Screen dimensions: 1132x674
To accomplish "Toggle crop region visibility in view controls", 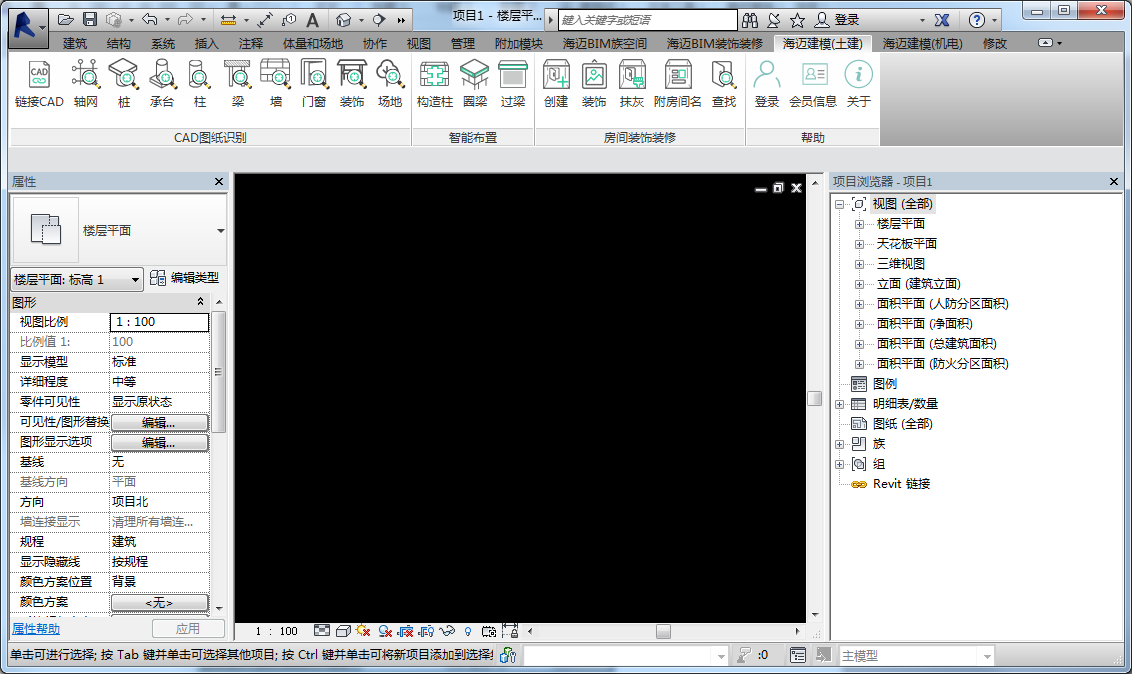I will [427, 631].
